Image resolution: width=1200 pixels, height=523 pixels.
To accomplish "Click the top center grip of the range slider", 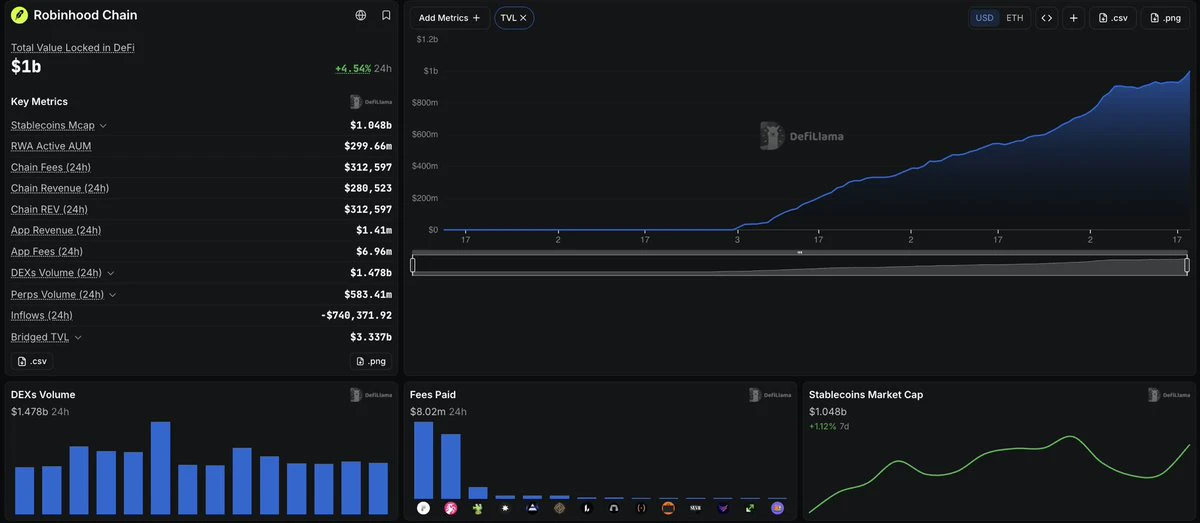I will coord(800,253).
